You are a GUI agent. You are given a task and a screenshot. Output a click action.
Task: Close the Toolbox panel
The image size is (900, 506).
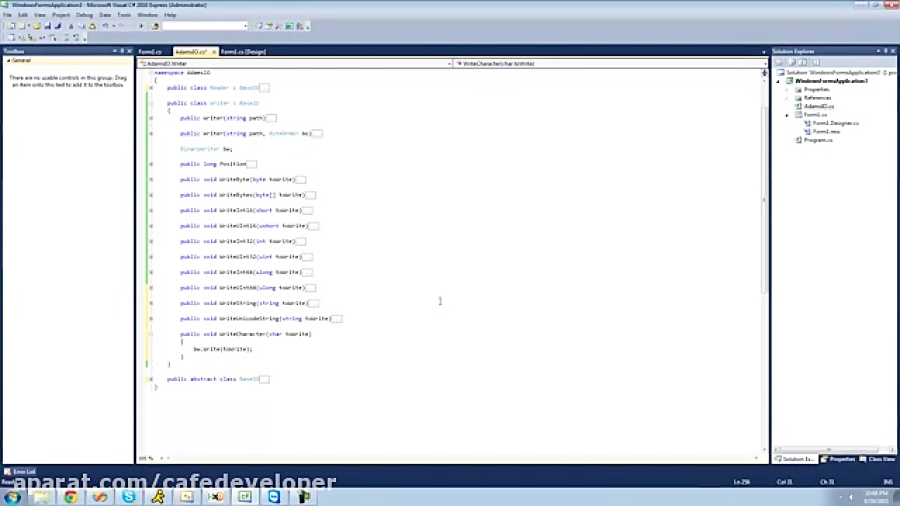[x=129, y=51]
